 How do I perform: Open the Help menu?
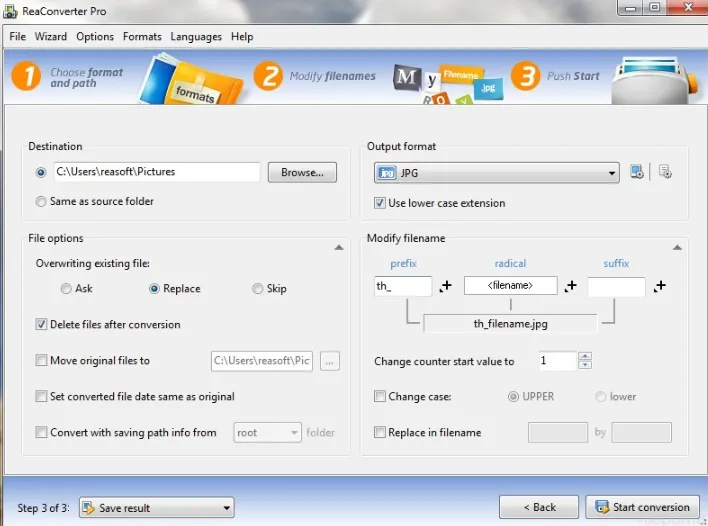coord(242,37)
